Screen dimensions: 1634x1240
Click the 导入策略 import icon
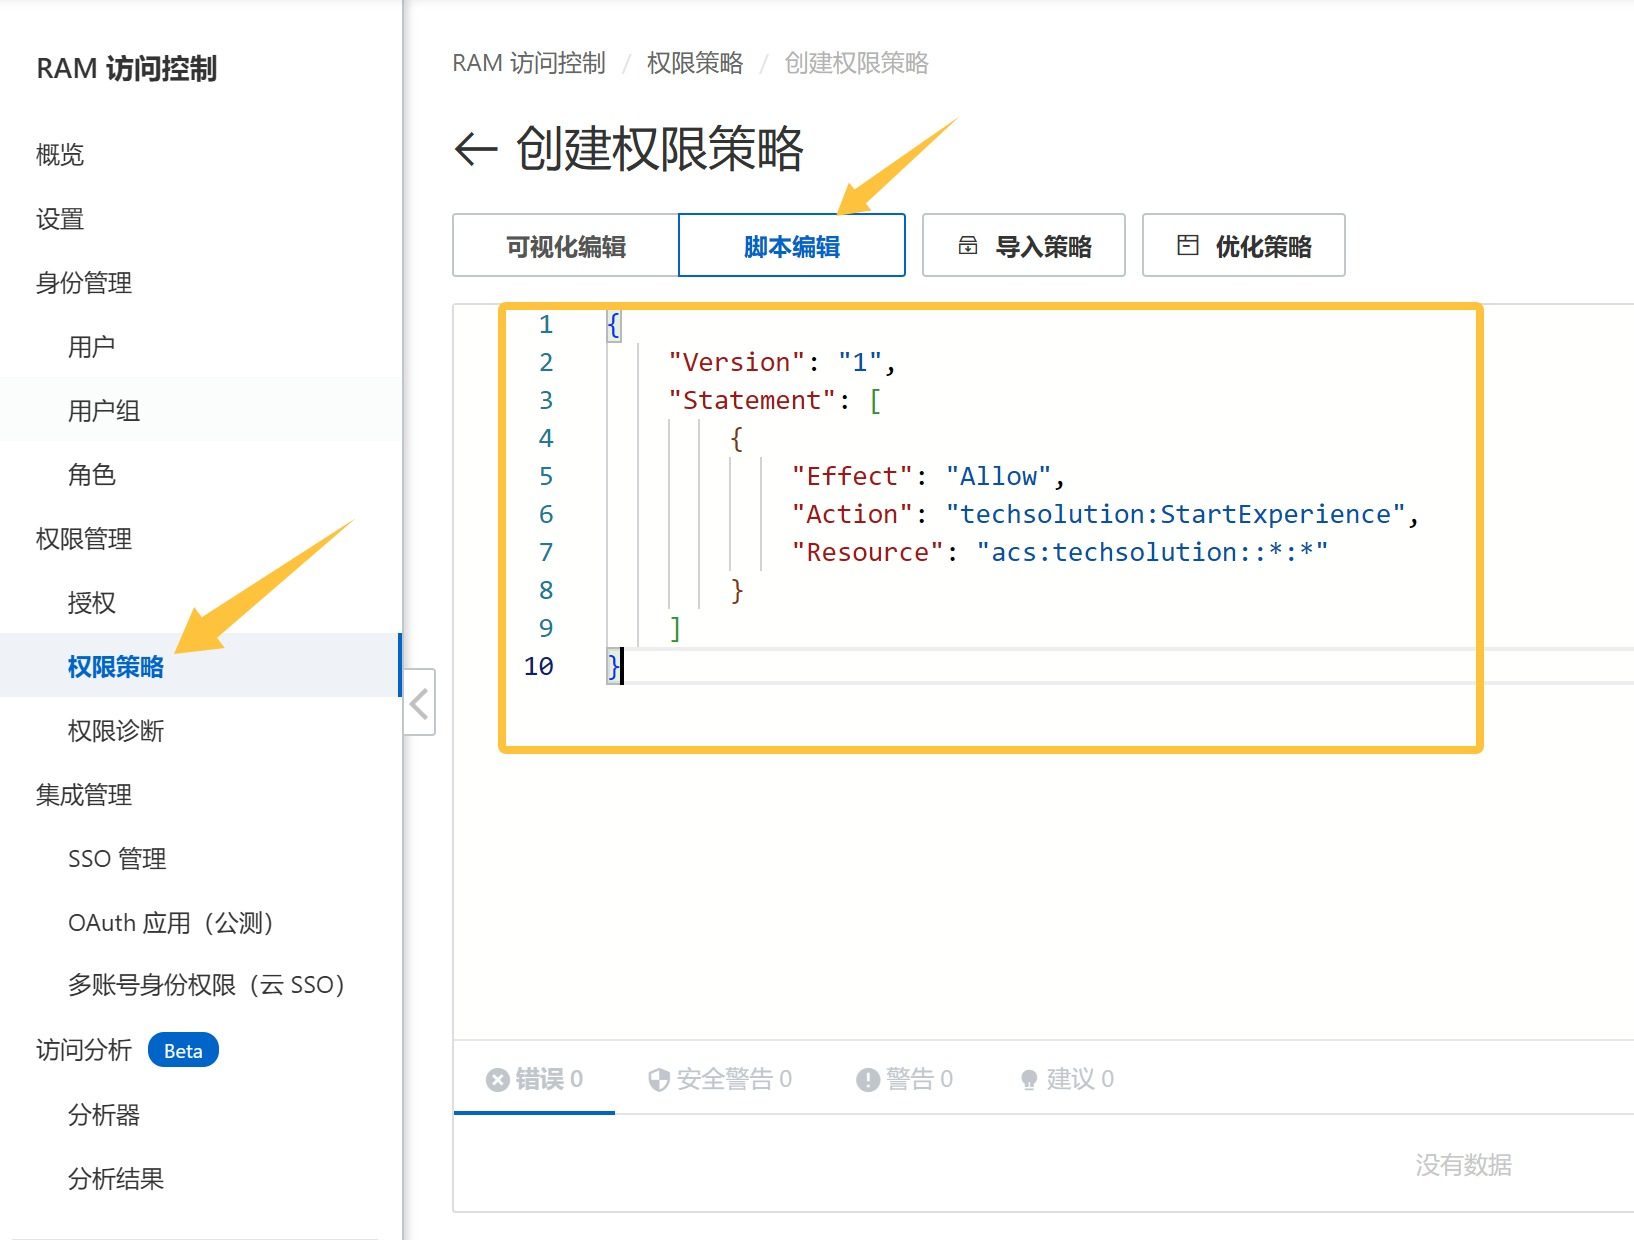968,245
